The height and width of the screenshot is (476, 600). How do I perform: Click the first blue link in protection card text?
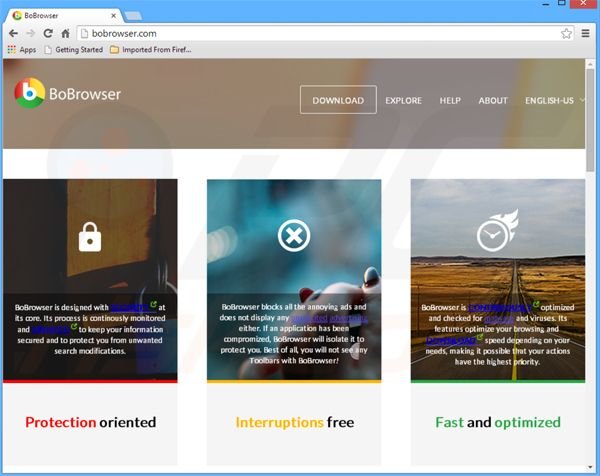pyautogui.click(x=130, y=307)
